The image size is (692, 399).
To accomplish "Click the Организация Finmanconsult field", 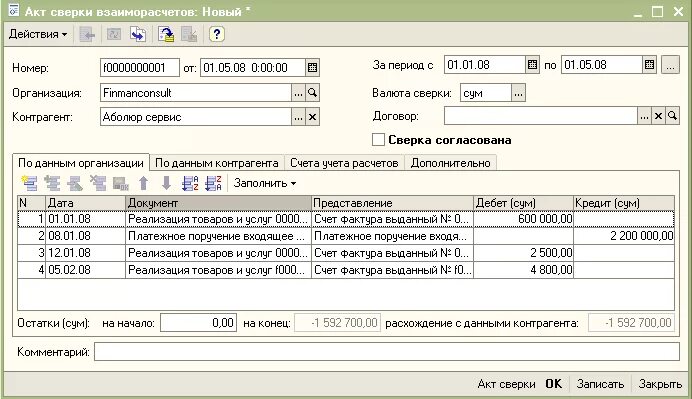I will [196, 93].
